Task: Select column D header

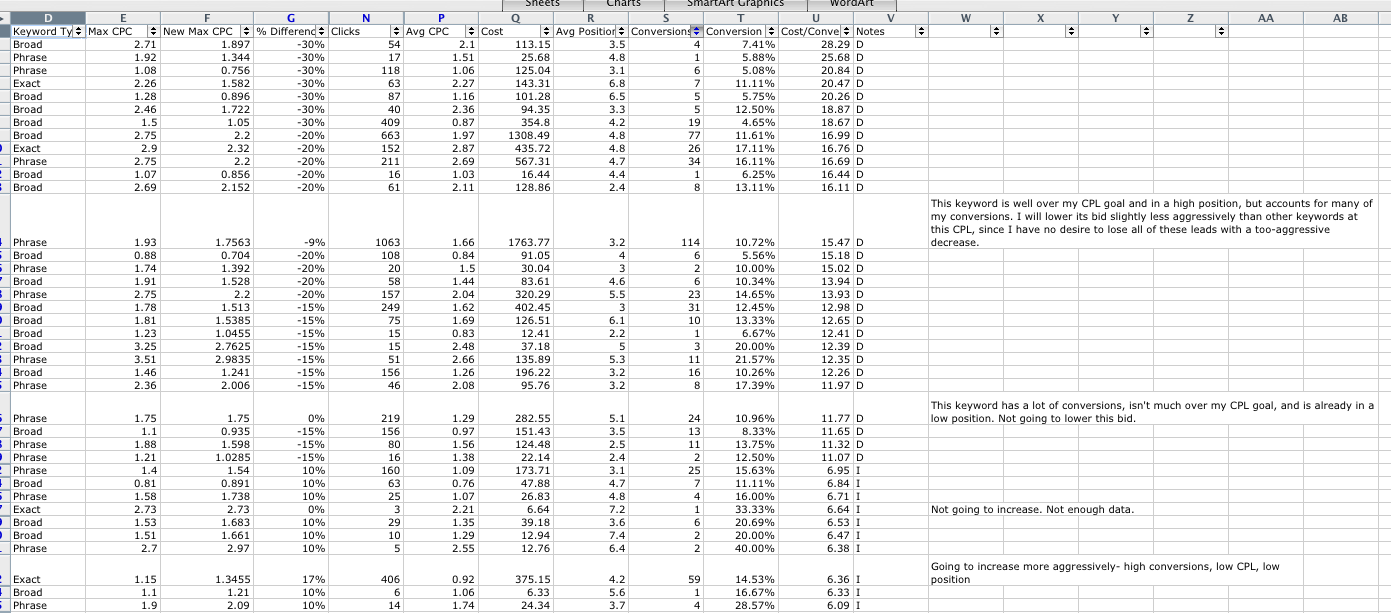Action: [47, 18]
